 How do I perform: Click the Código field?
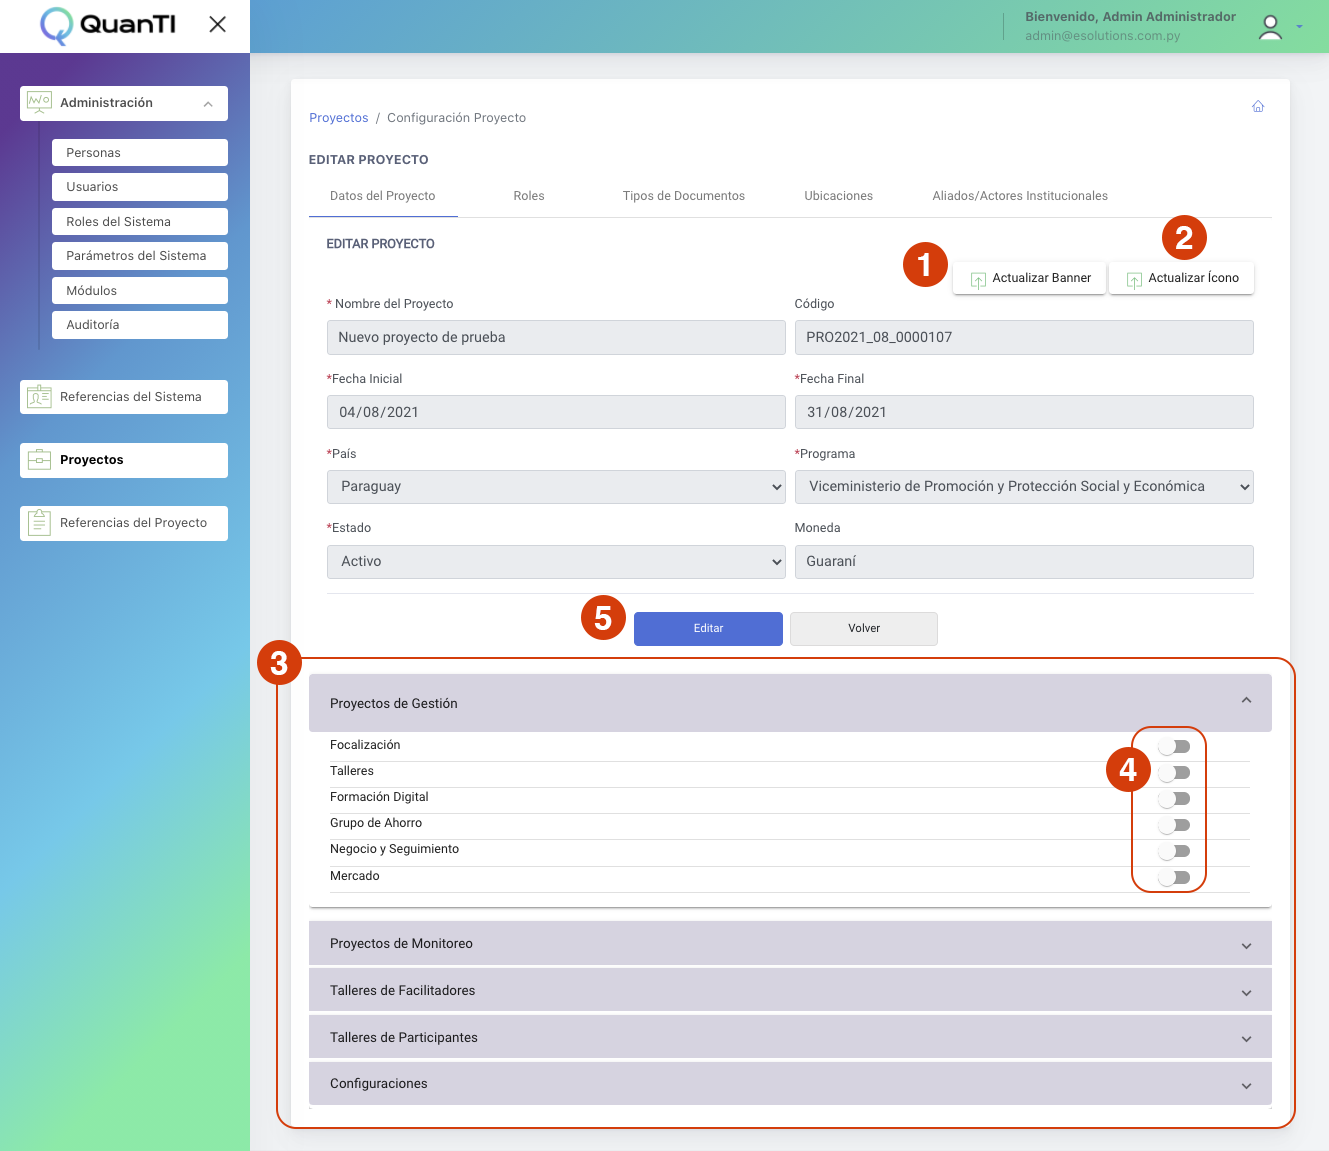[x=1024, y=337]
